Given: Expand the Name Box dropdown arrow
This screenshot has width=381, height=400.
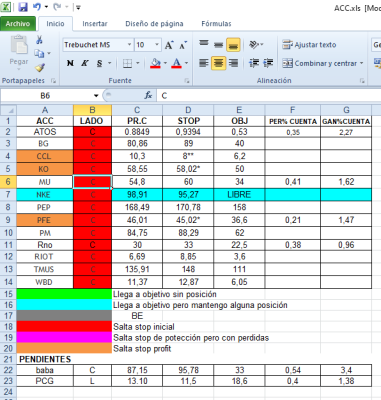Looking at the screenshot, I should (x=96, y=96).
